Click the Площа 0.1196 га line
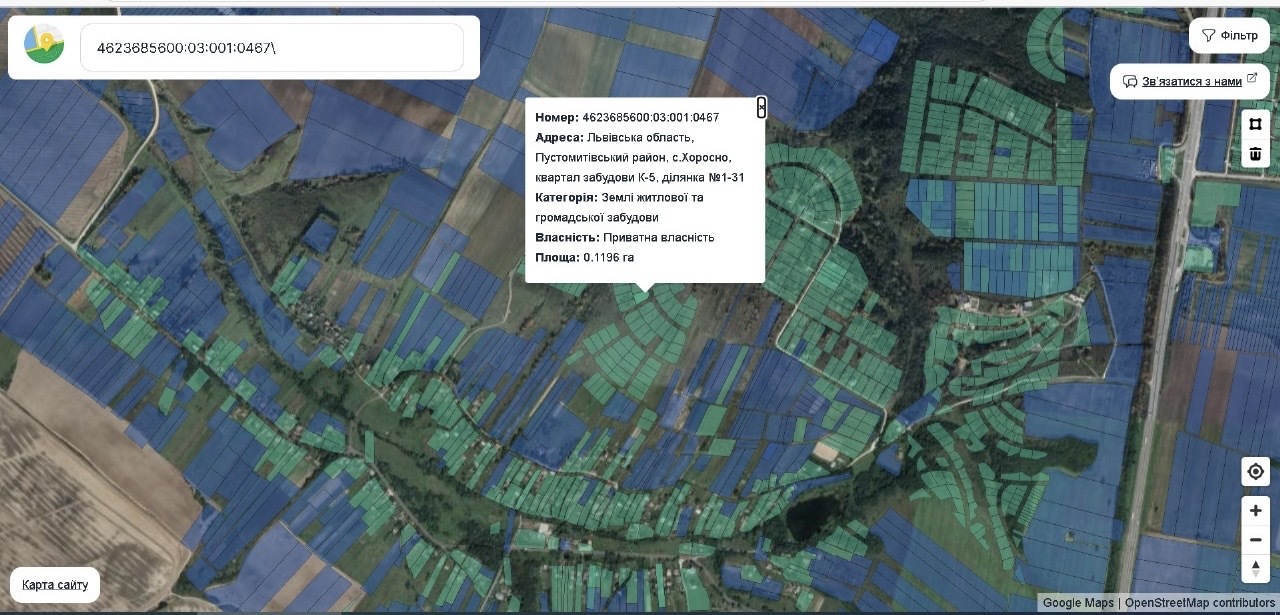The image size is (1280, 615). (584, 257)
